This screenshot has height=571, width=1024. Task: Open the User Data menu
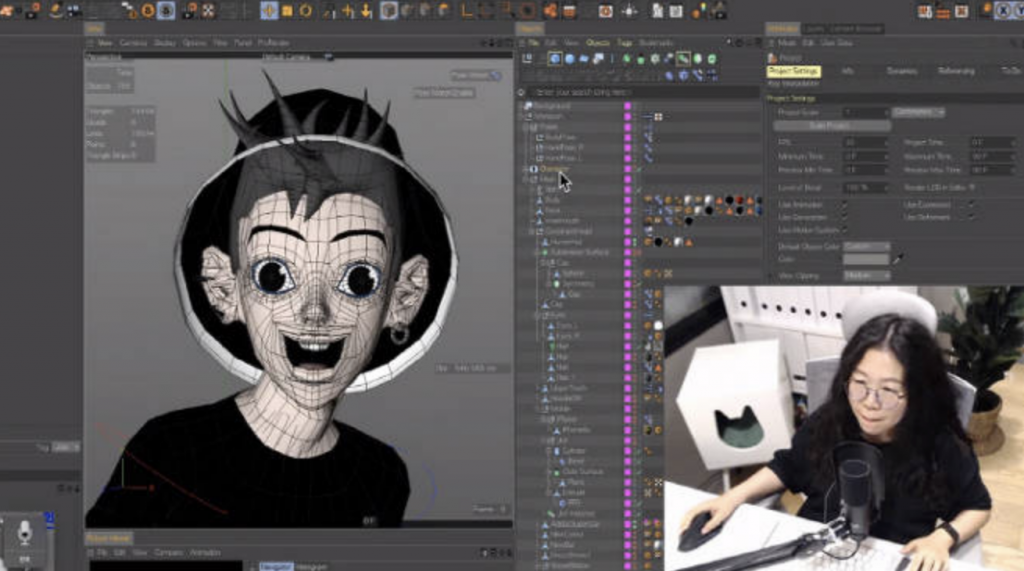point(837,42)
